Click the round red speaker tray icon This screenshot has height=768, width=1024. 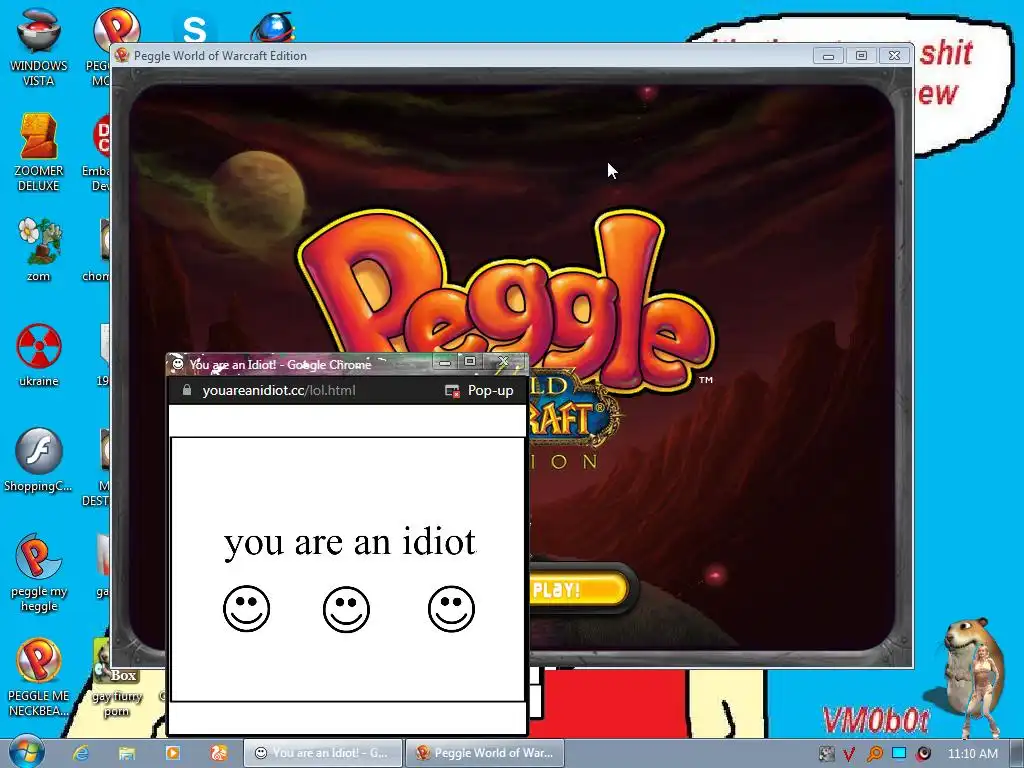pos(923,754)
